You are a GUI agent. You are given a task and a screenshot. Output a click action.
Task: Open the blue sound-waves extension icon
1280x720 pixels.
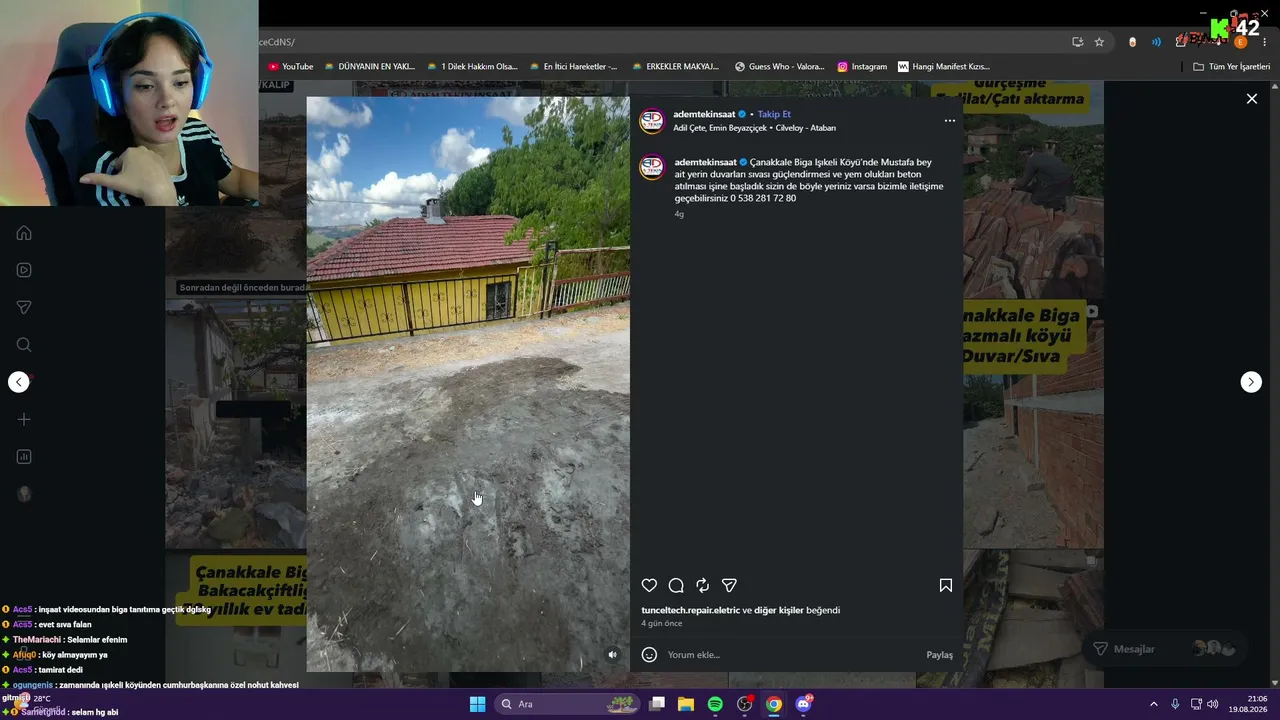click(1156, 42)
